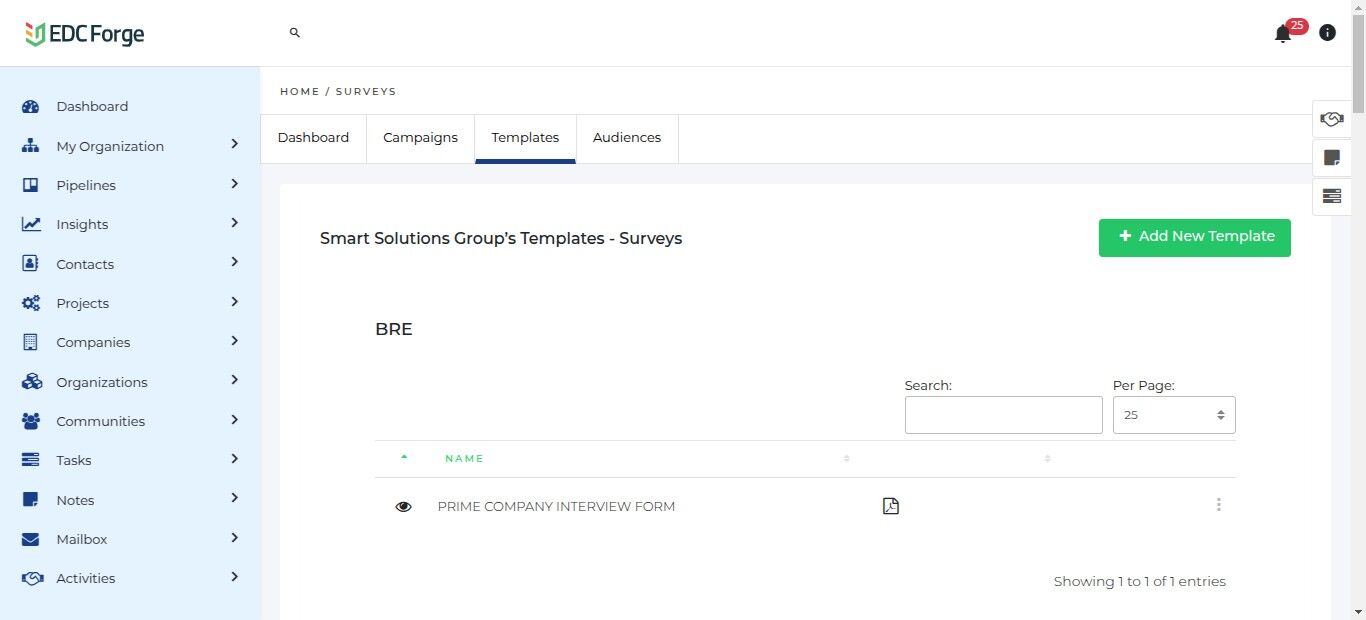
Task: Click the 25 notification badge
Action: click(x=1297, y=26)
